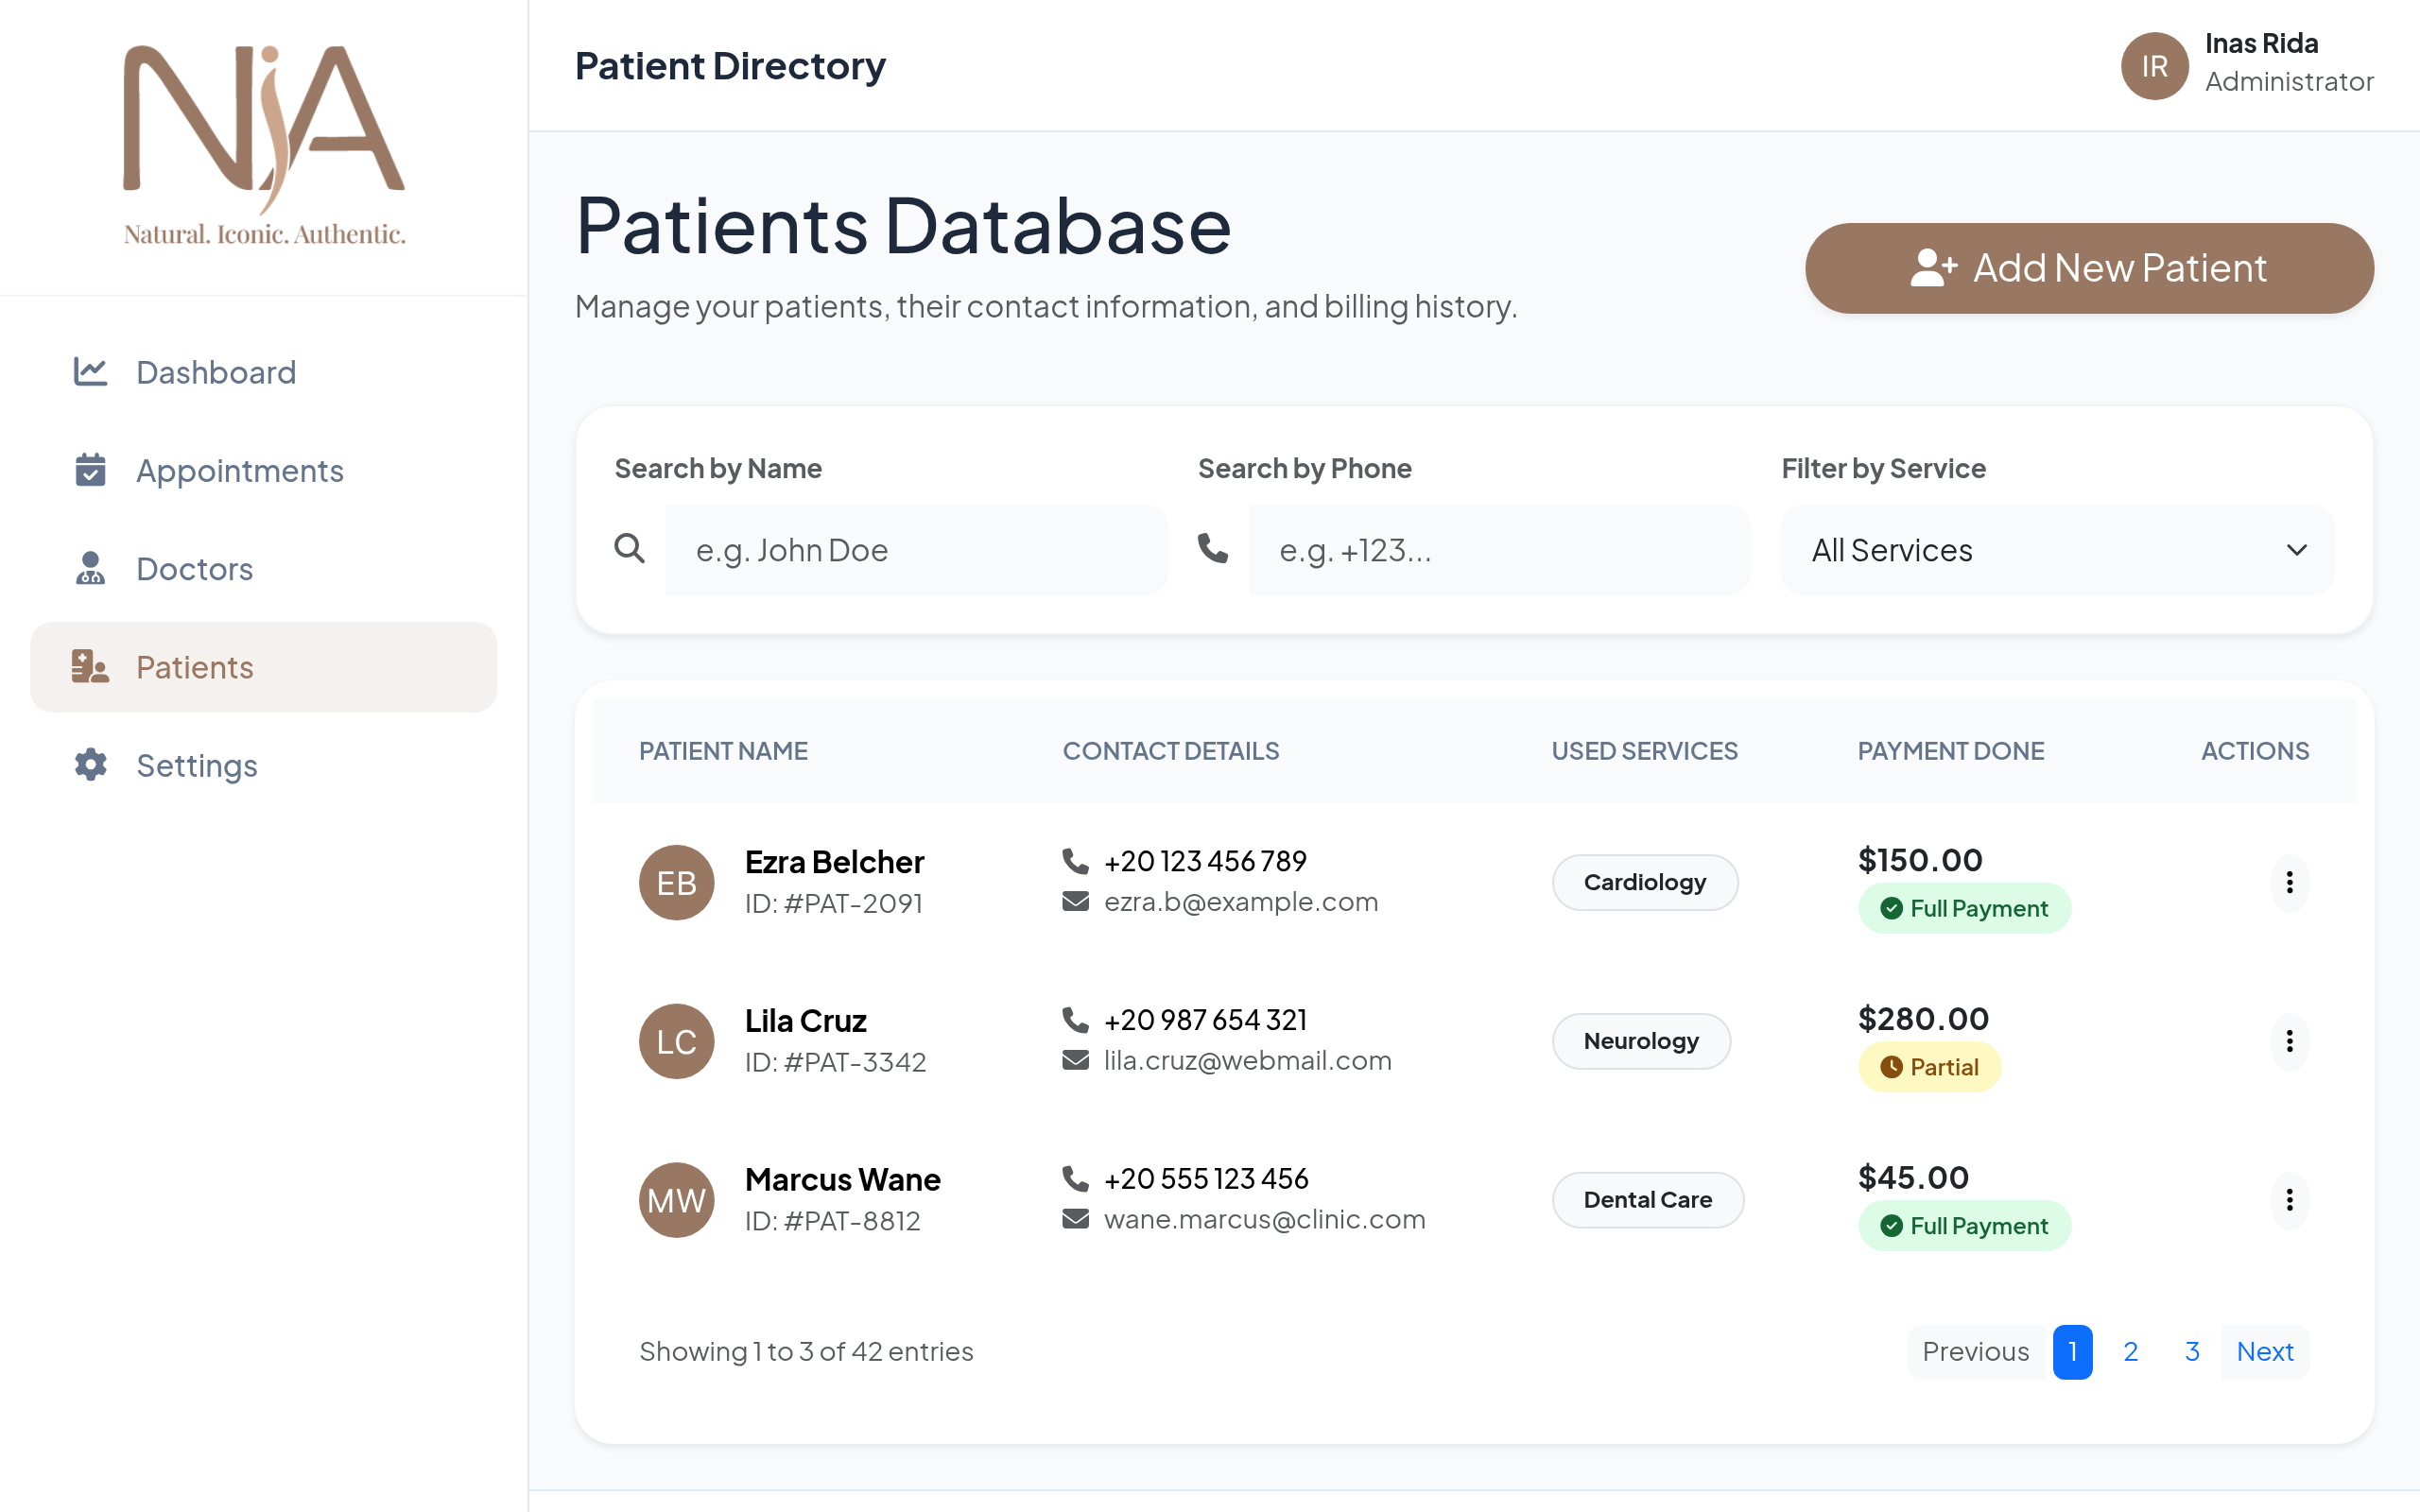This screenshot has height=1512, width=2420.
Task: Click the ID: #PAT-8812 text
Action: 832,1221
